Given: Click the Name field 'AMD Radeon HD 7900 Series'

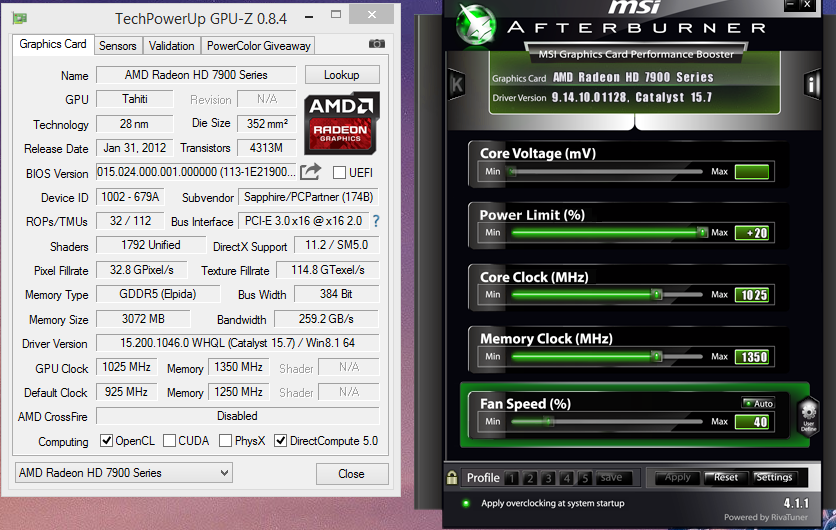Looking at the screenshot, I should pyautogui.click(x=196, y=75).
